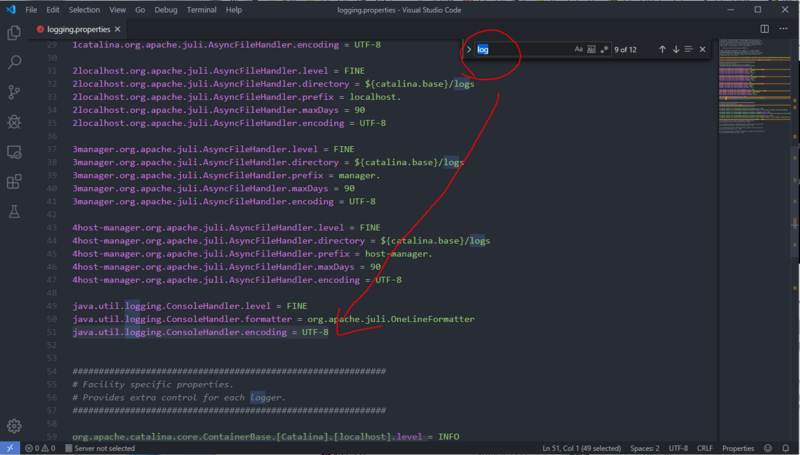The image size is (800, 455).
Task: Click 1catalina...AsyncFileHandler.encoding = UTF-8 line
Action: [226, 44]
